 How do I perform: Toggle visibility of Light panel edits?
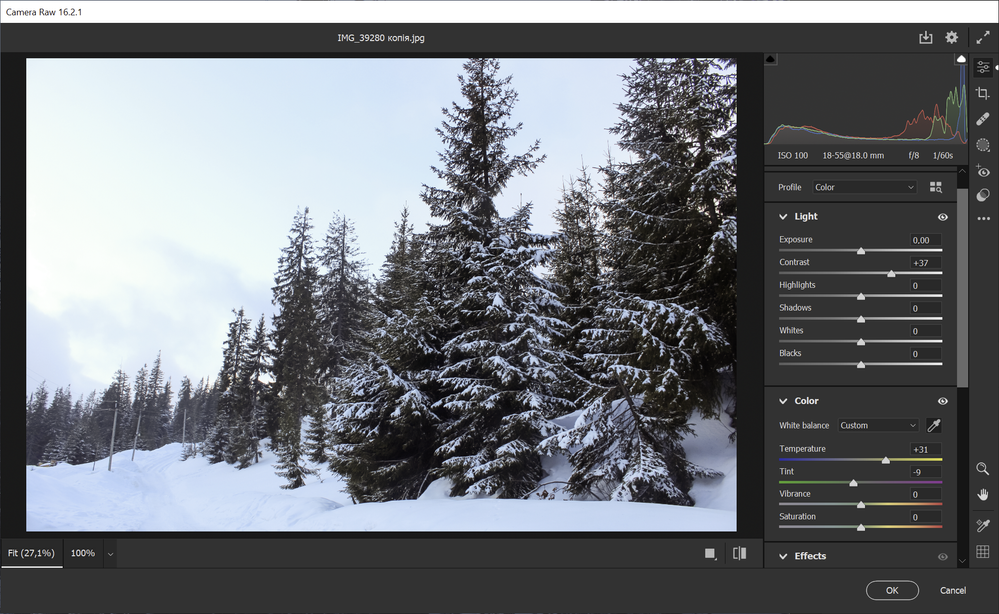(x=943, y=217)
